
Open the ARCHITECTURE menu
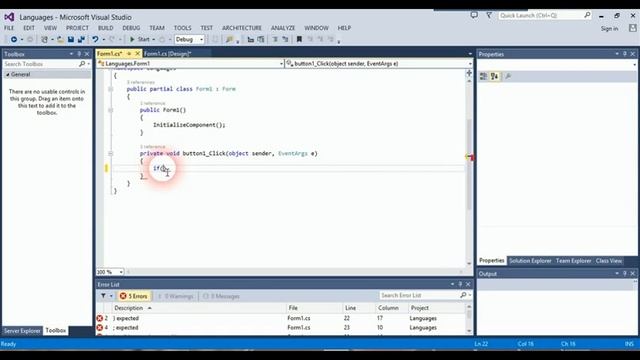click(242, 28)
